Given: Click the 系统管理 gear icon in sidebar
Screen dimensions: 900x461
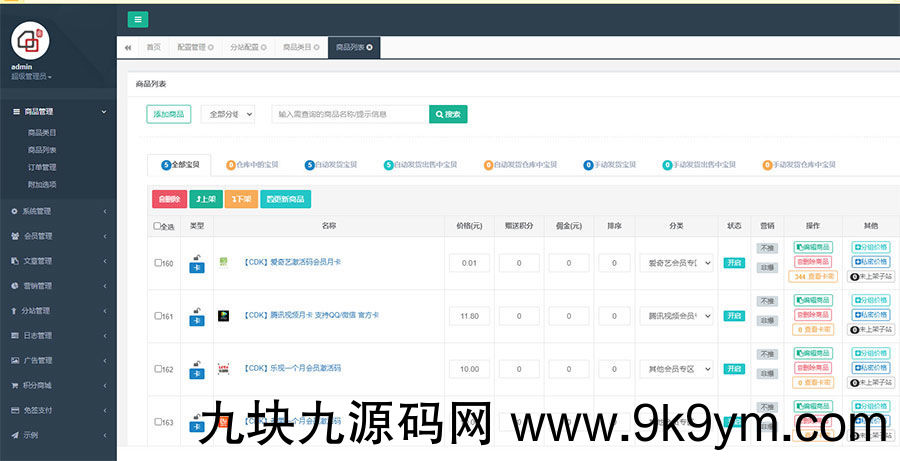Looking at the screenshot, I should coord(14,211).
